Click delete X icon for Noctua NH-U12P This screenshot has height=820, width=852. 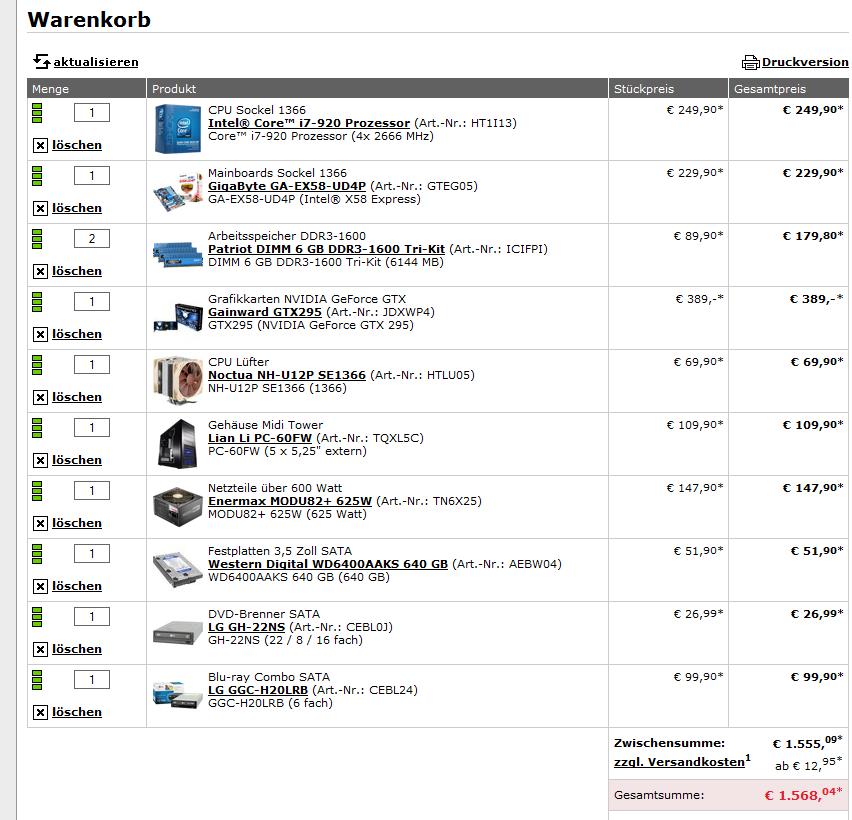(40, 397)
